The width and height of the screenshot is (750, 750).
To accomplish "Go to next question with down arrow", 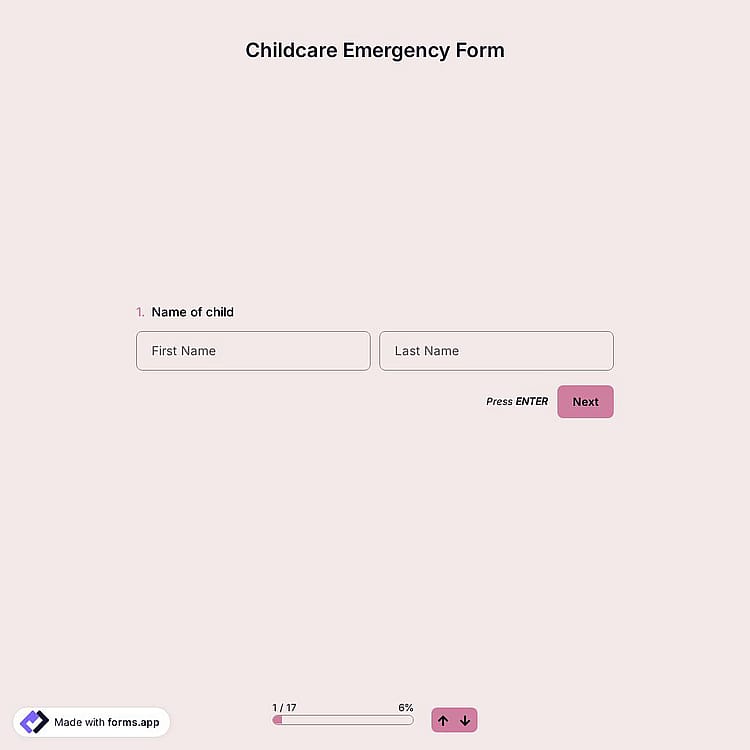I will [x=465, y=720].
